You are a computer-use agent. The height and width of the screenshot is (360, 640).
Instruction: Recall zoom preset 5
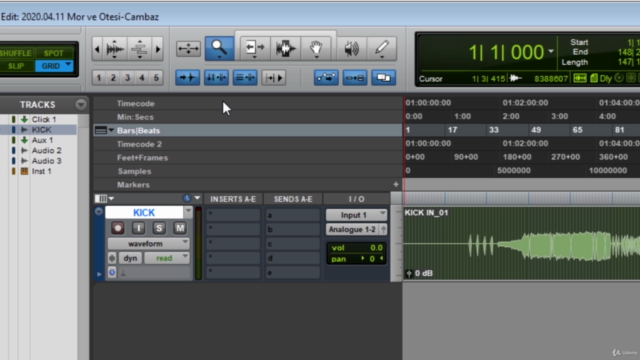pyautogui.click(x=156, y=78)
